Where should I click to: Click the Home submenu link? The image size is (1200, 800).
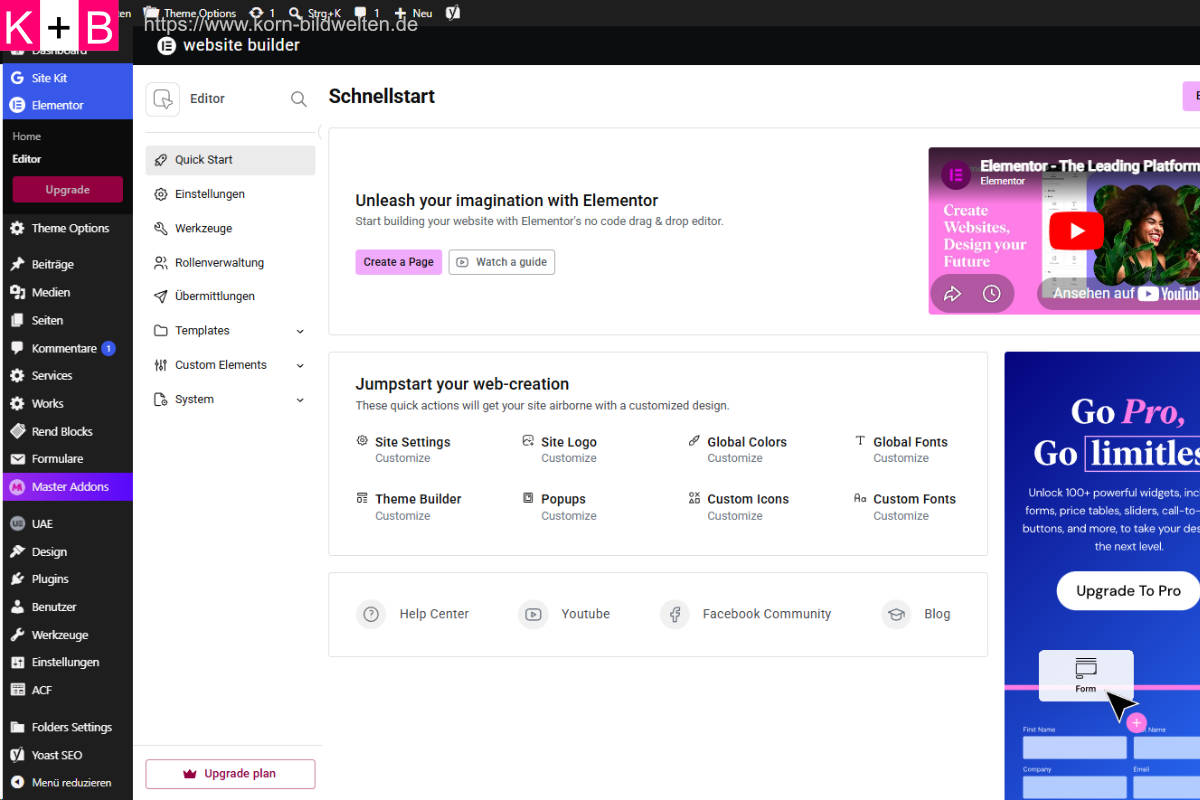[x=27, y=136]
